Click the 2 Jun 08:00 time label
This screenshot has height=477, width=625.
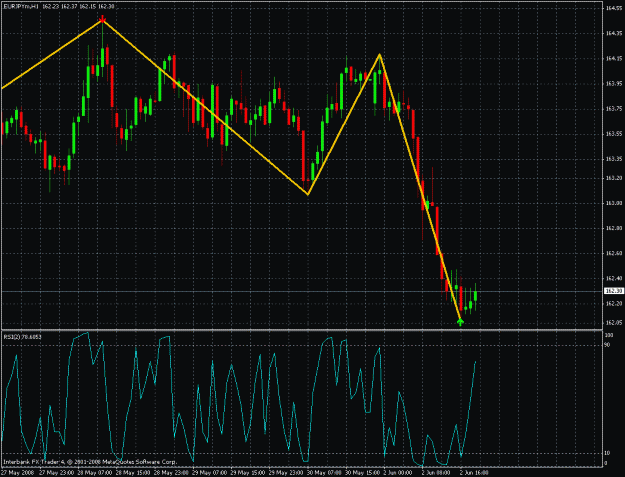click(438, 473)
